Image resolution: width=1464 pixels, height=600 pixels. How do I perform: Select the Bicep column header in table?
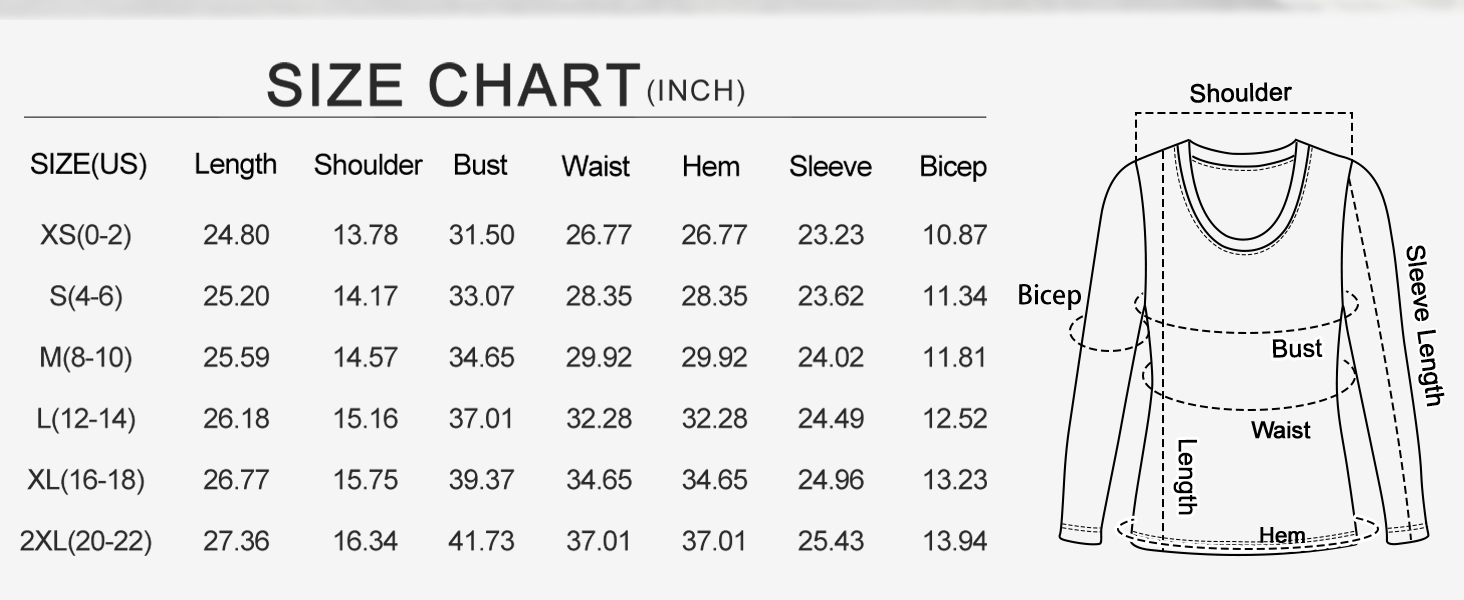(952, 168)
